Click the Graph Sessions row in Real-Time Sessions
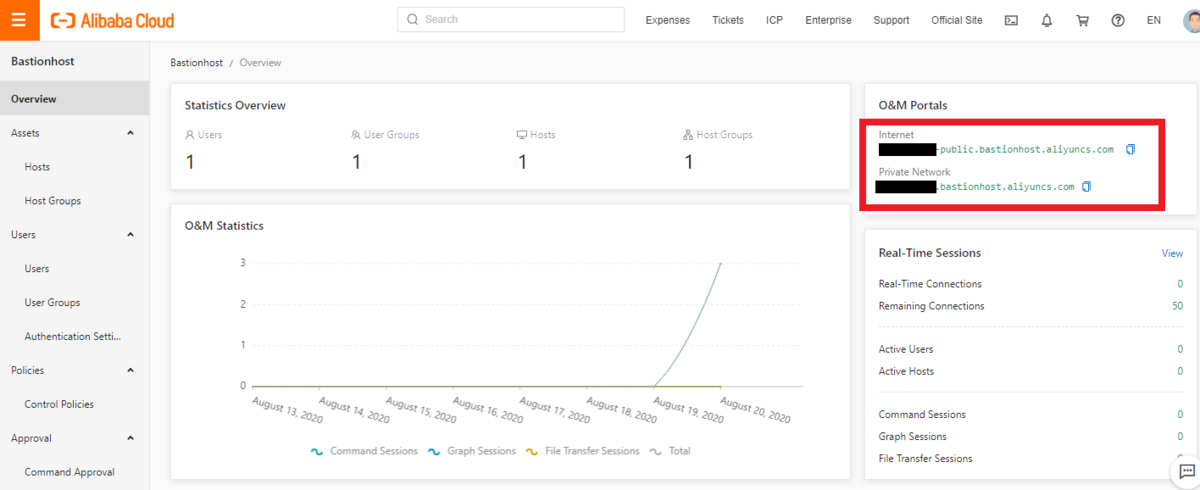 (1031, 437)
